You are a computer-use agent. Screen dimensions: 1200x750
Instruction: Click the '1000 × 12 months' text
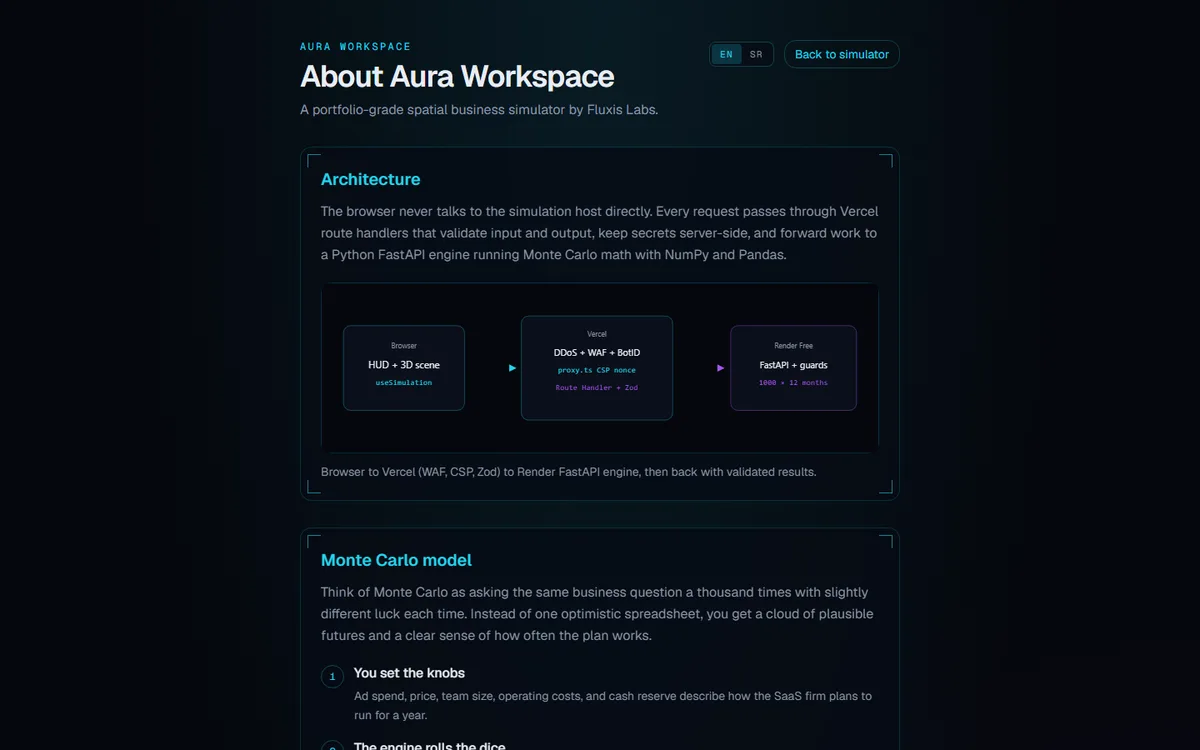pos(793,383)
